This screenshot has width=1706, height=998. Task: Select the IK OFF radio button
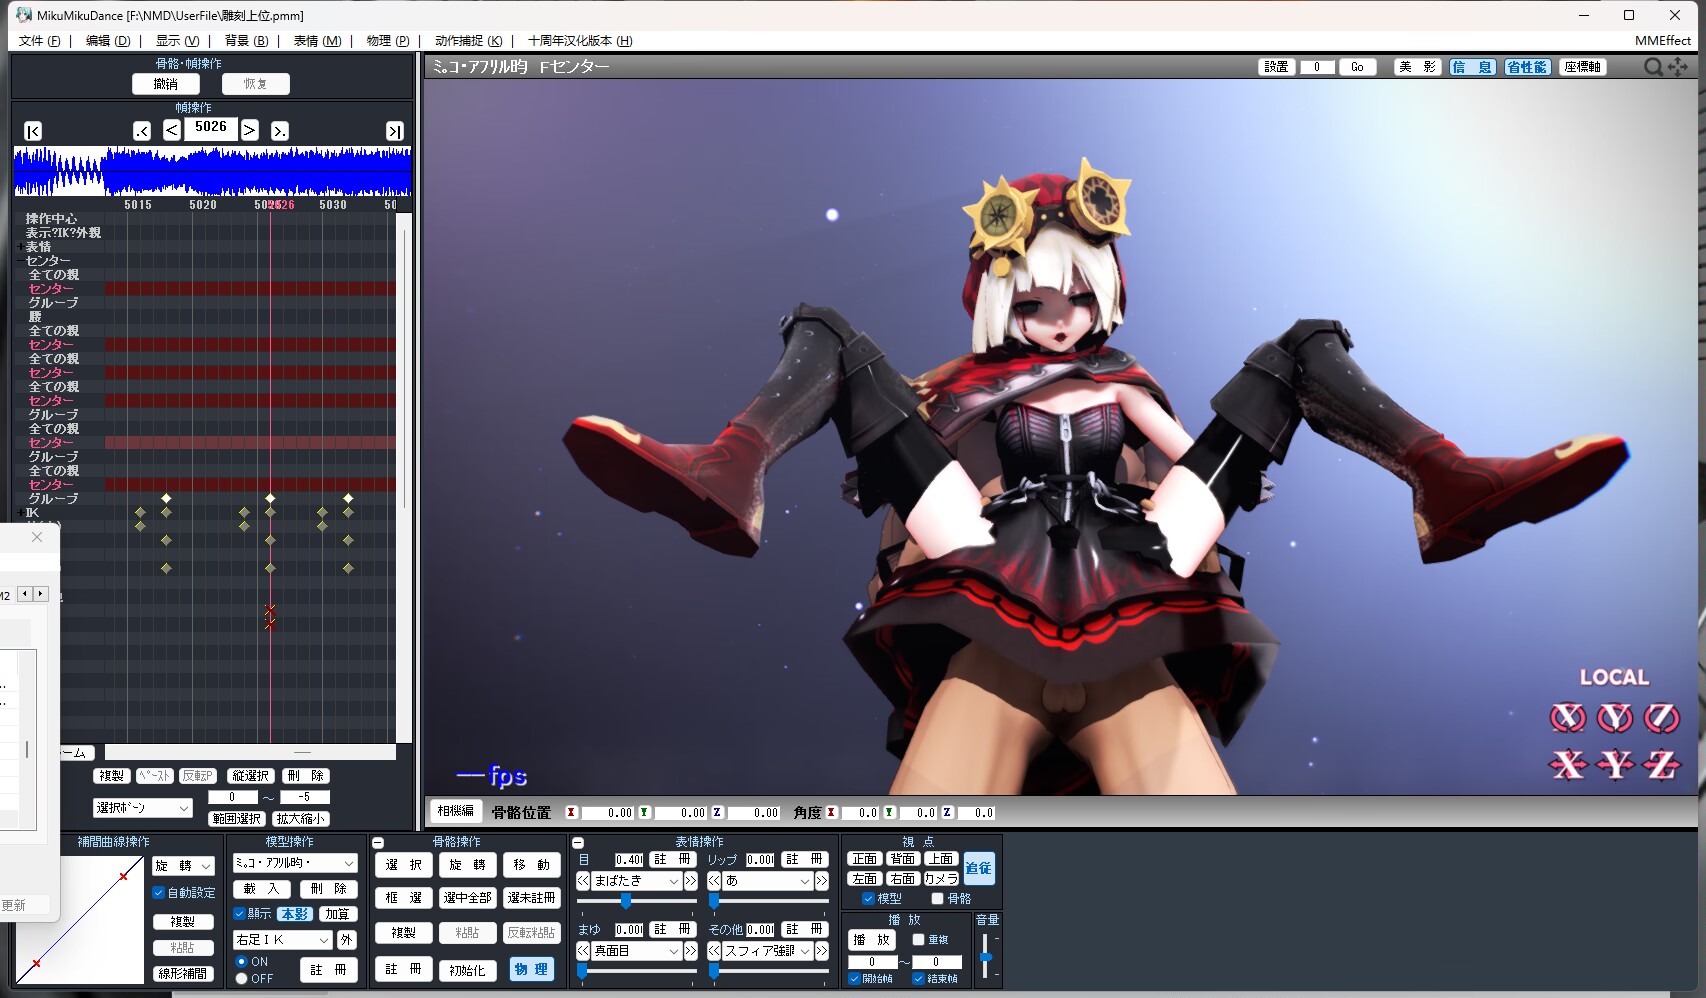click(241, 979)
